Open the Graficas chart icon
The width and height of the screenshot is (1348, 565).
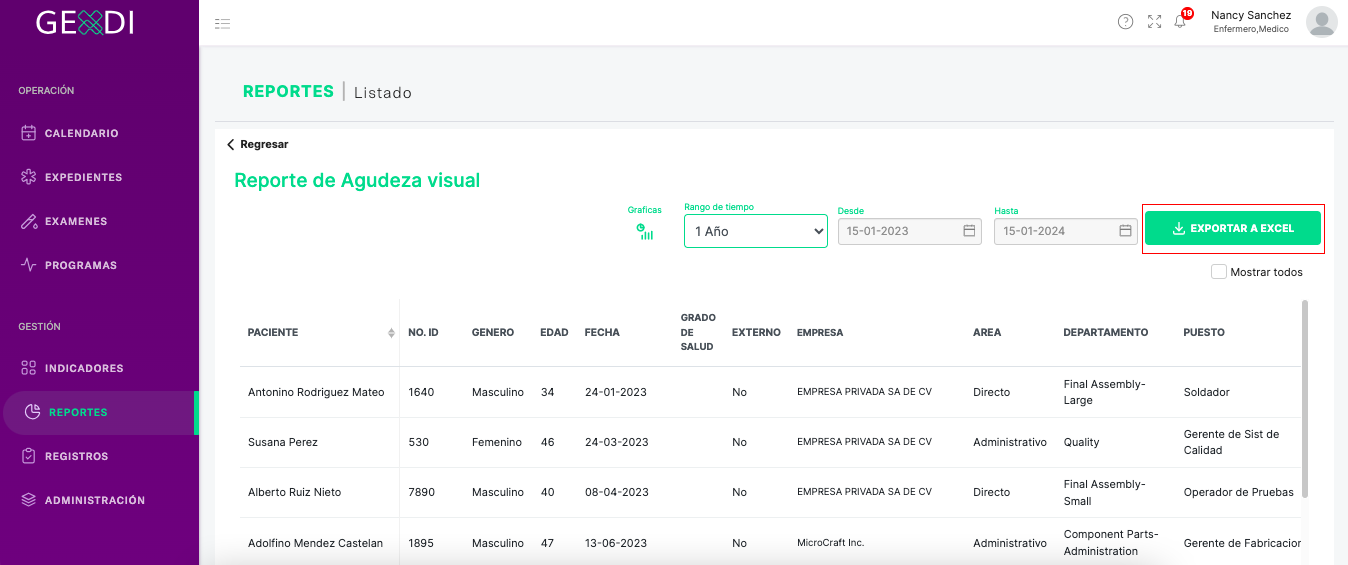645,232
